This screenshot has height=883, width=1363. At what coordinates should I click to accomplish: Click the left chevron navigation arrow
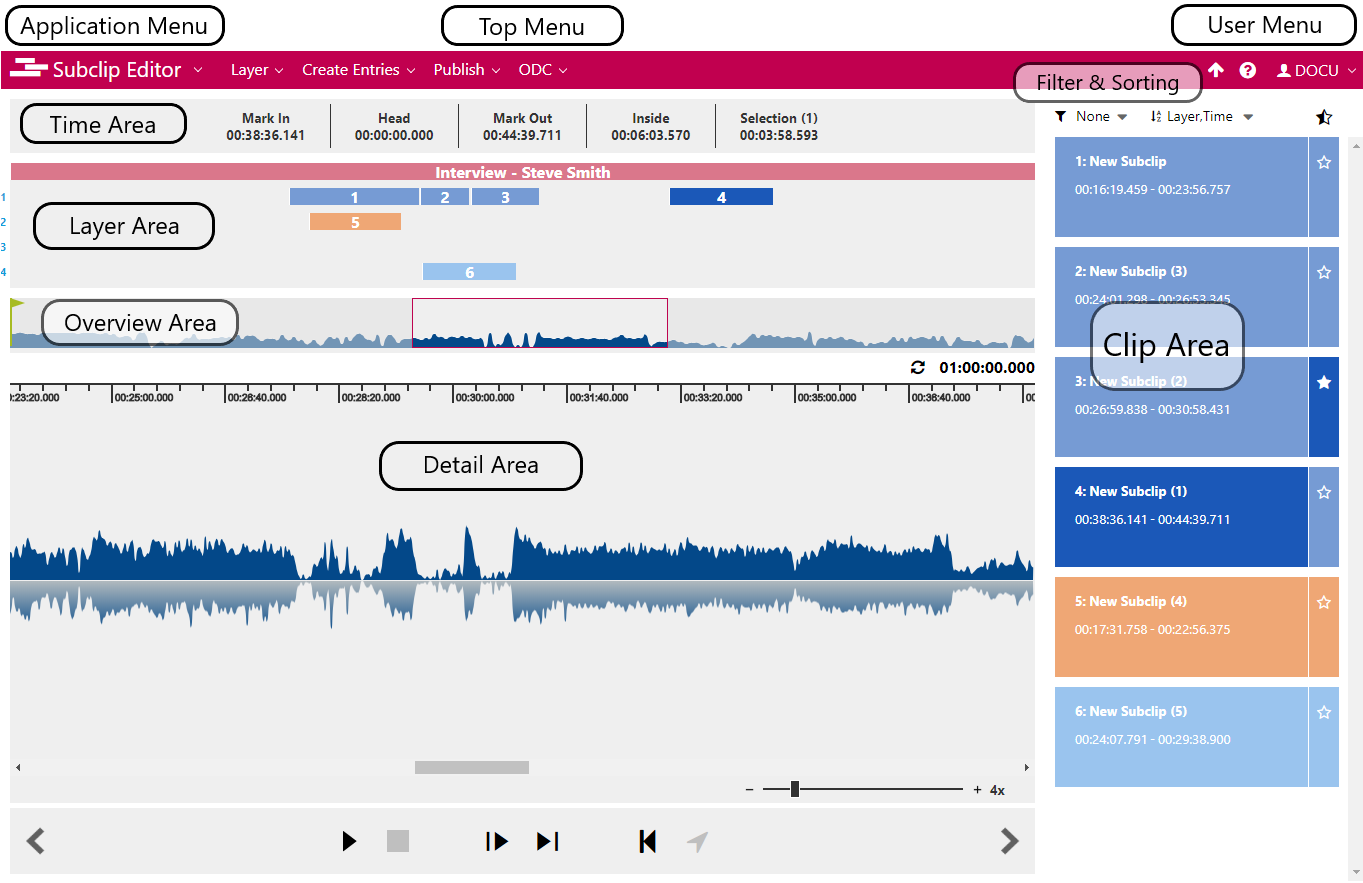[x=36, y=841]
